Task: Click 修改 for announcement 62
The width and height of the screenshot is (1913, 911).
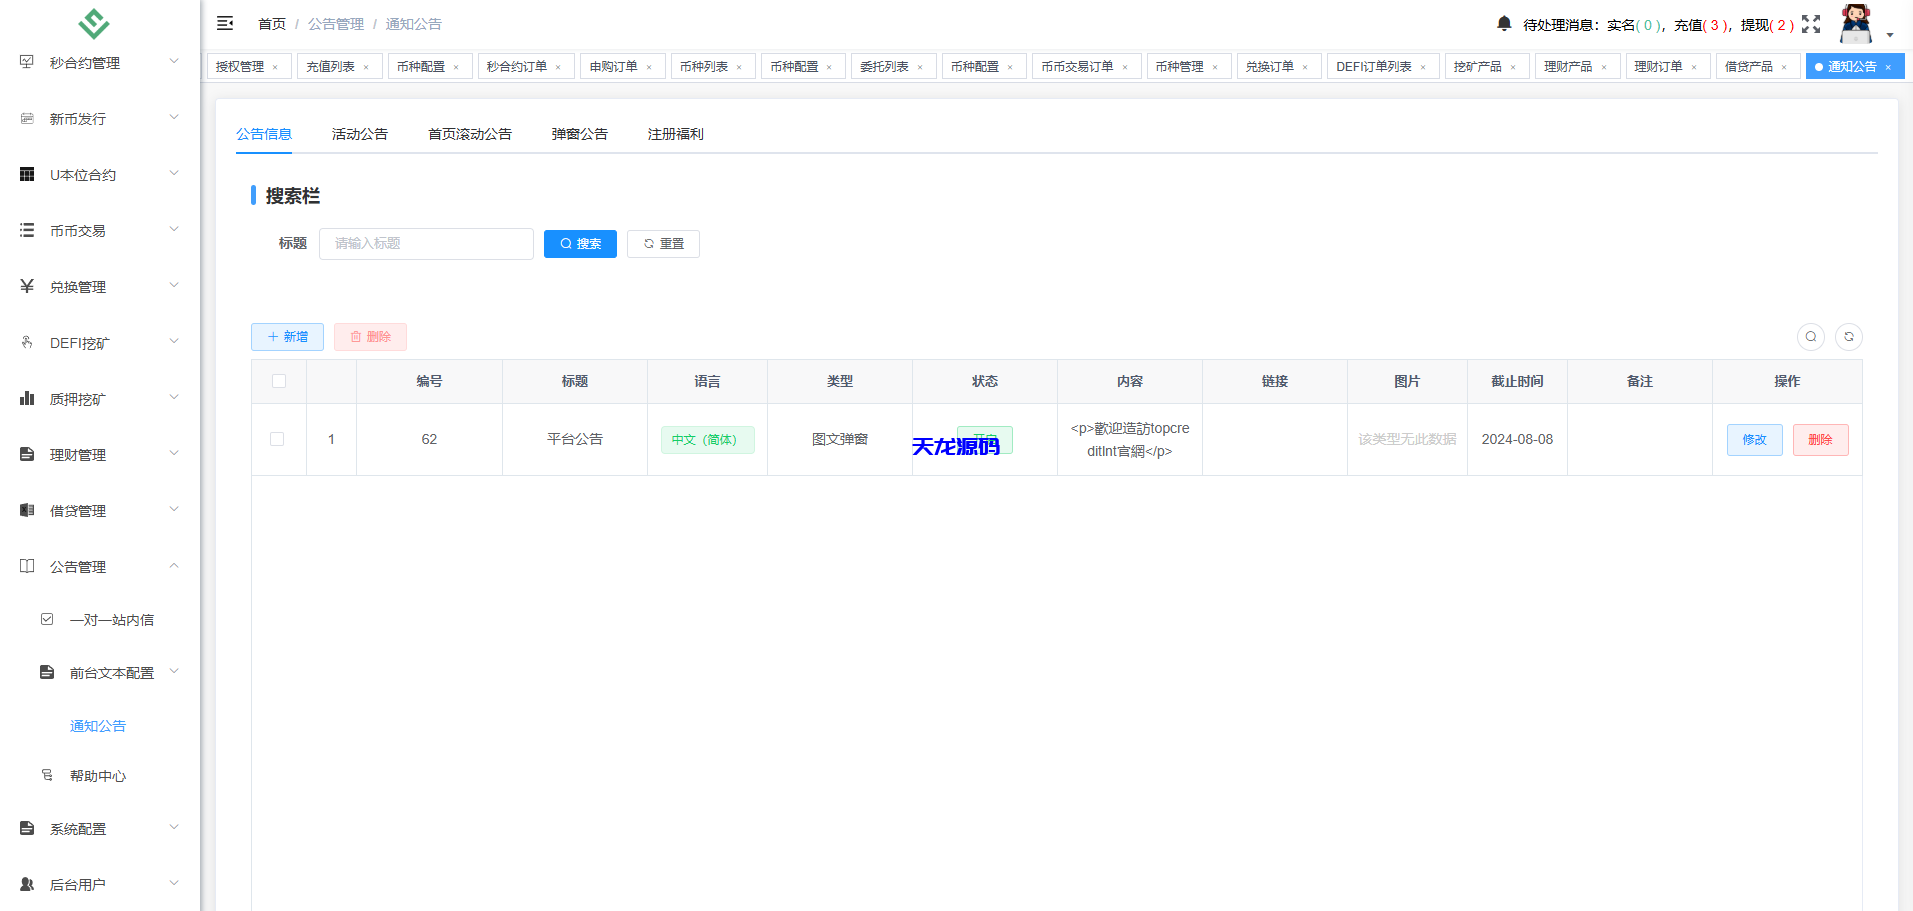Action: 1754,439
